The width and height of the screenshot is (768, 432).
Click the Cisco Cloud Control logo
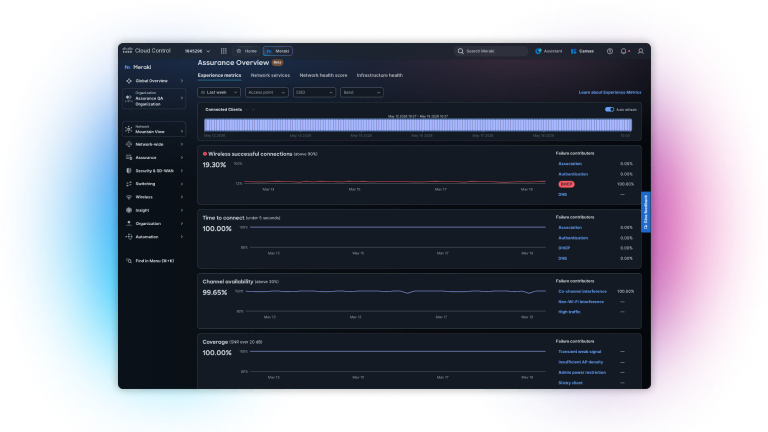146,50
